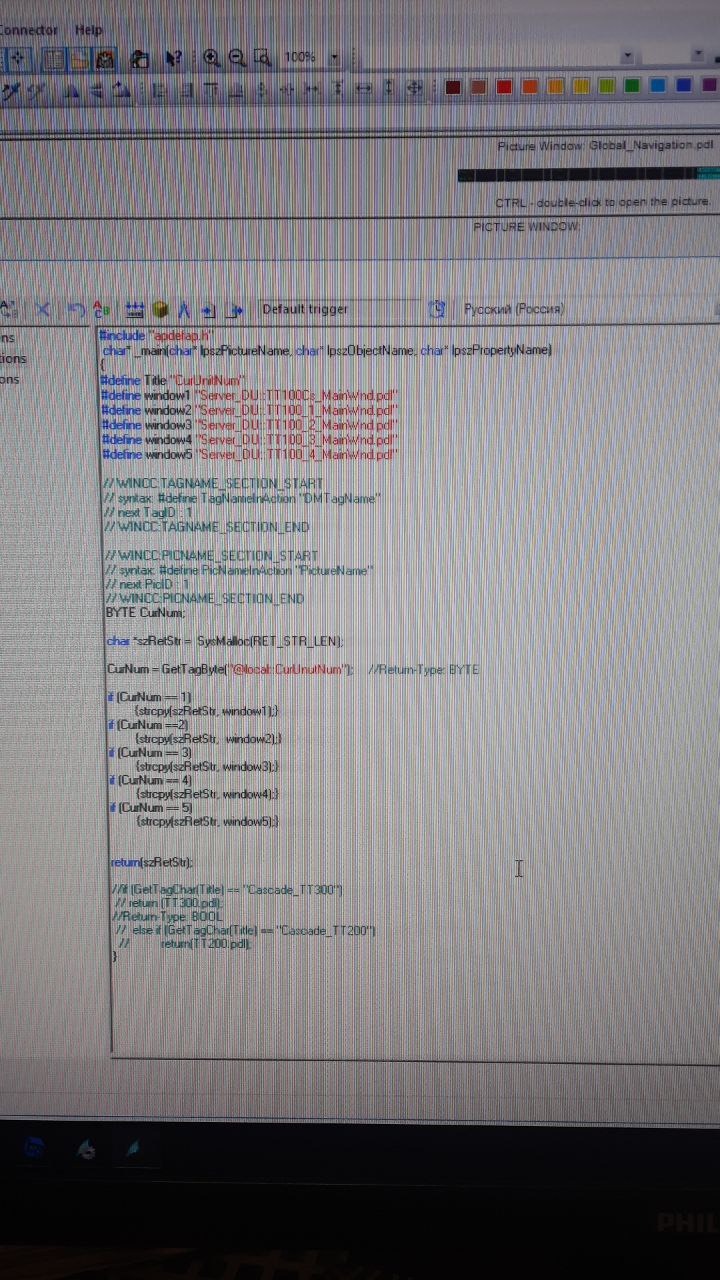Click the X delete icon in editor toolbar
The height and width of the screenshot is (1280, 720).
43,310
